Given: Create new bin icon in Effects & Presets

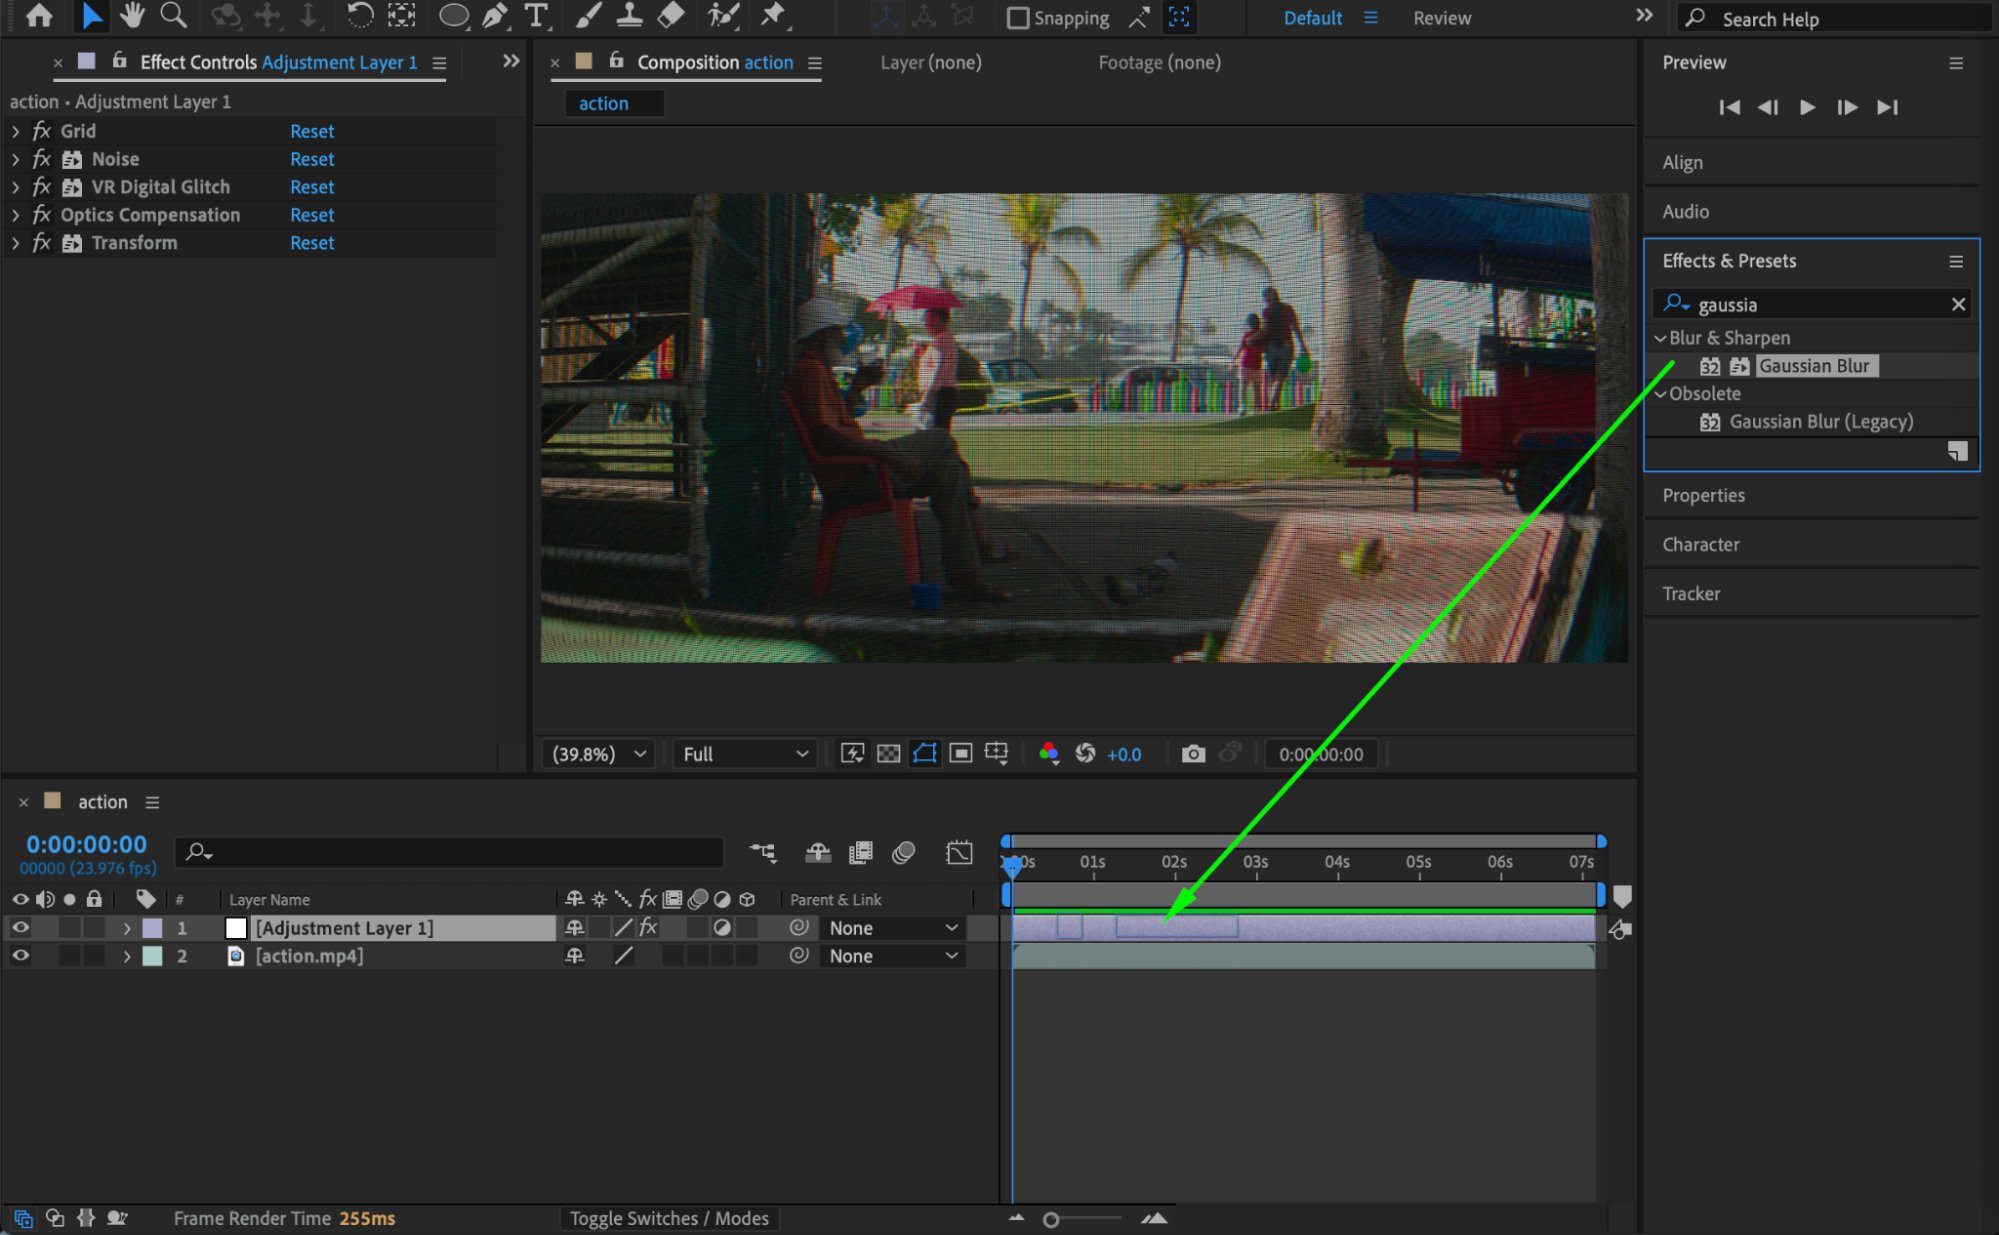Looking at the screenshot, I should (1957, 451).
